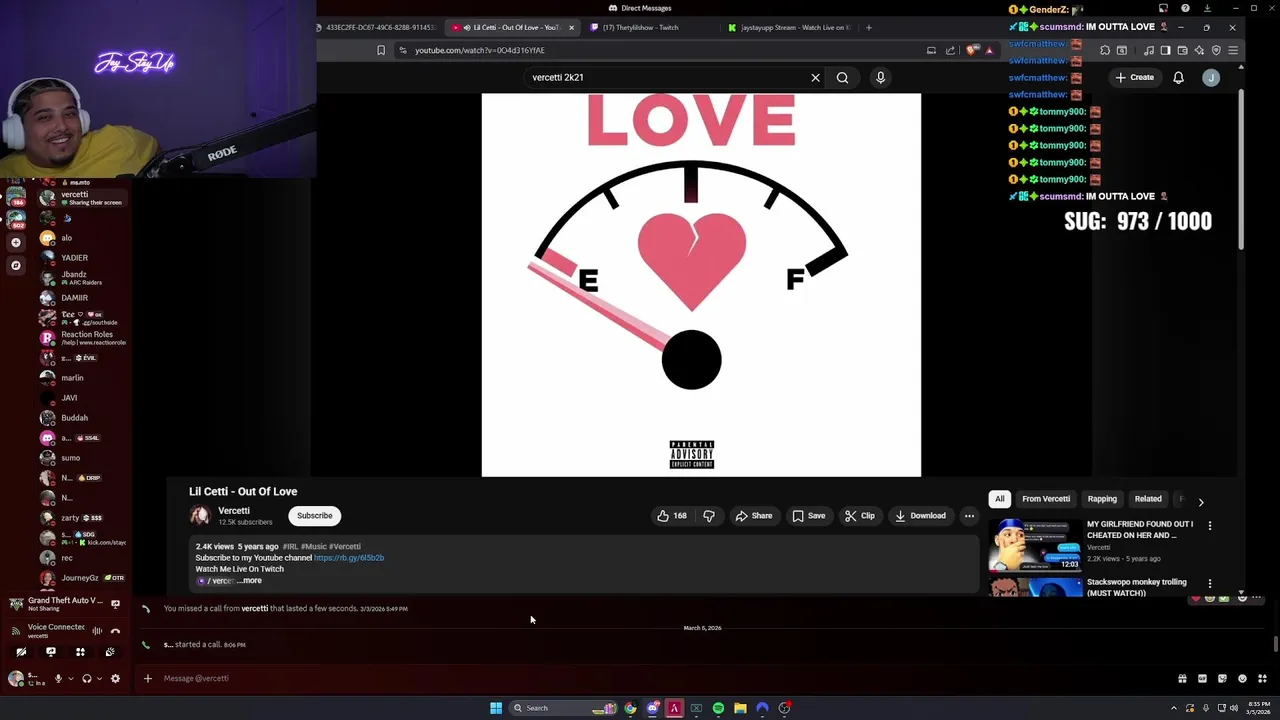Like the Out Of Love video
Viewport: 1280px width, 720px height.
click(x=671, y=516)
